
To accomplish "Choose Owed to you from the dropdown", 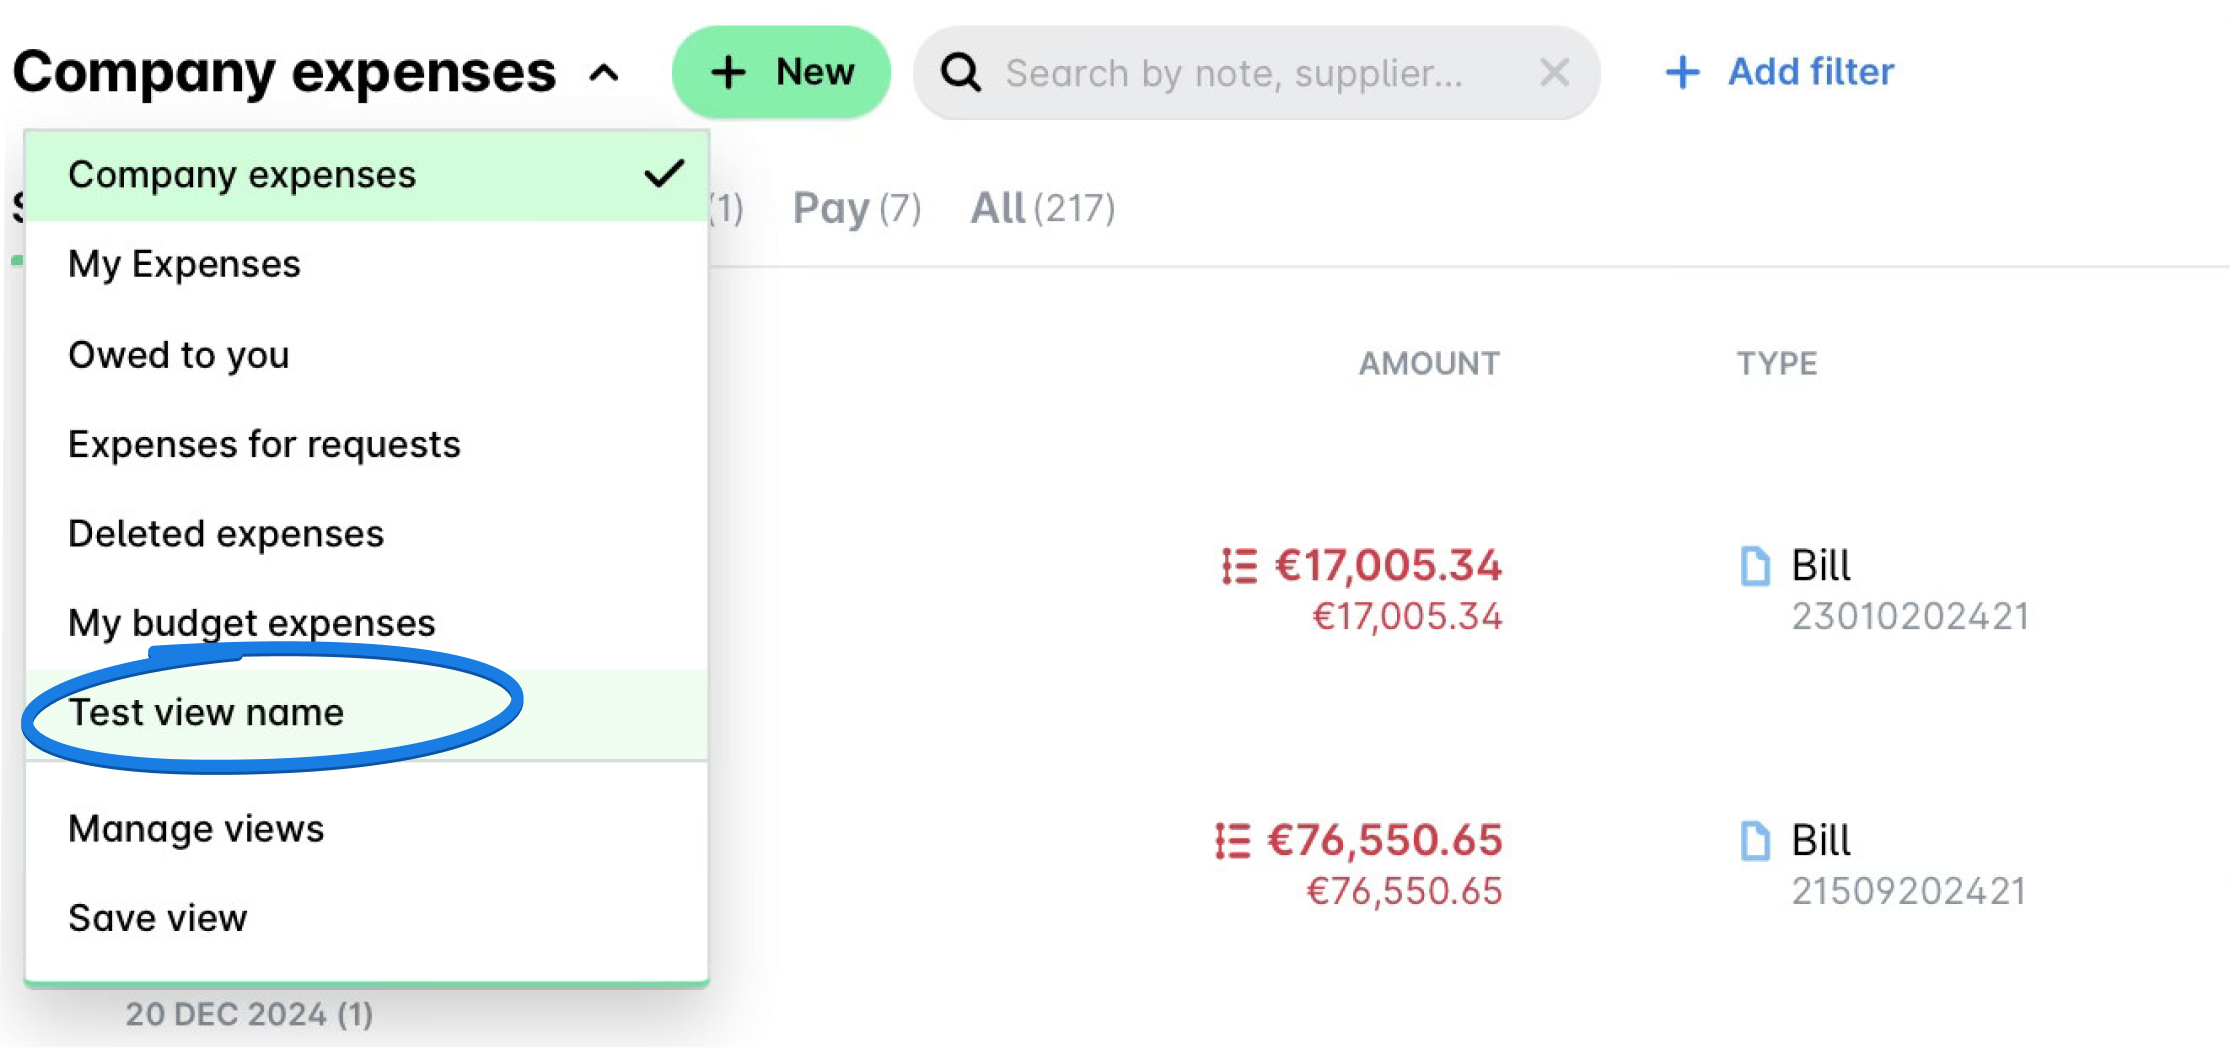I will tap(179, 354).
